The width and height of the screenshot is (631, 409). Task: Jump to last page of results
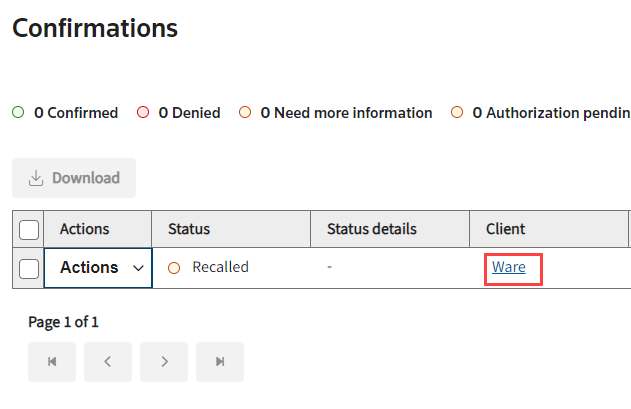pyautogui.click(x=220, y=362)
